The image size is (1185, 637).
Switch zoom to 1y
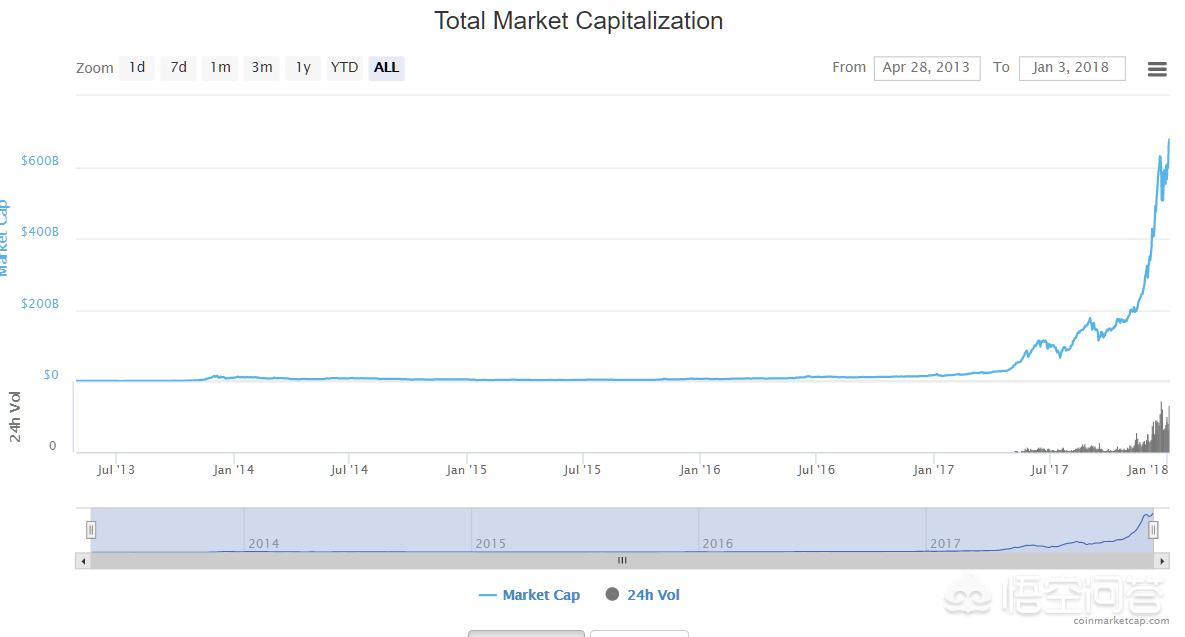click(303, 68)
